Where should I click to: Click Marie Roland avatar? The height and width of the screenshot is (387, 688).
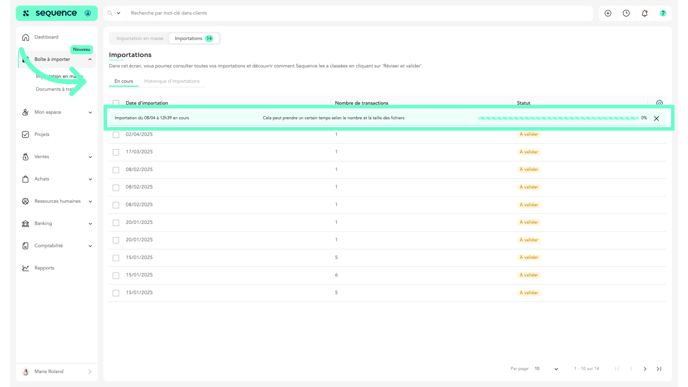25,372
